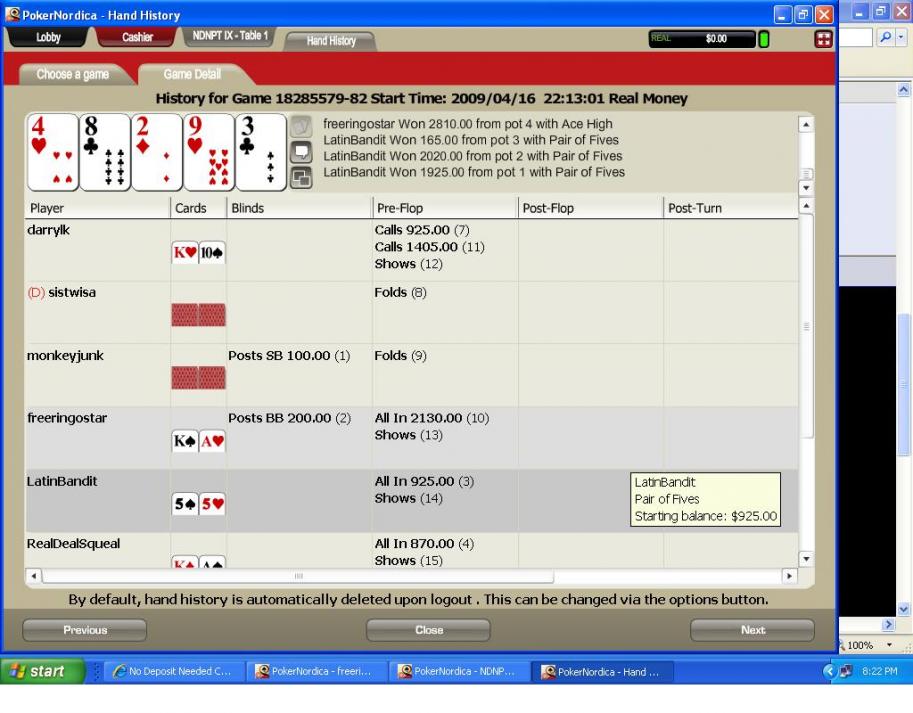
Task: Click the 3 of clubs board card
Action: (261, 152)
